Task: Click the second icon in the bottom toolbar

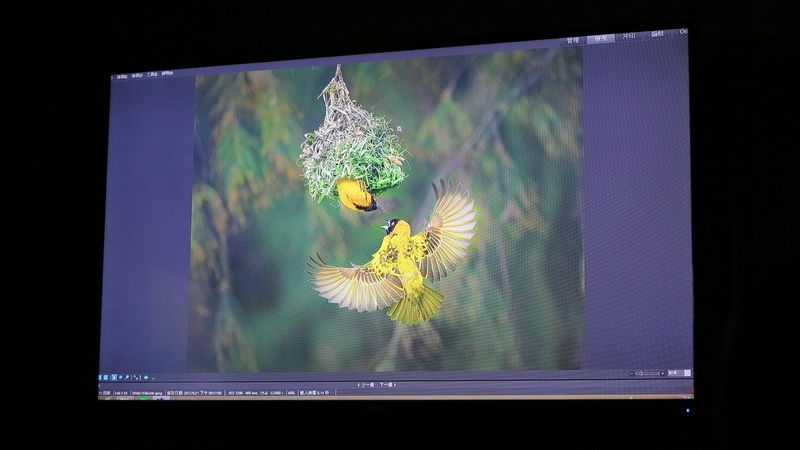Action: (106, 378)
